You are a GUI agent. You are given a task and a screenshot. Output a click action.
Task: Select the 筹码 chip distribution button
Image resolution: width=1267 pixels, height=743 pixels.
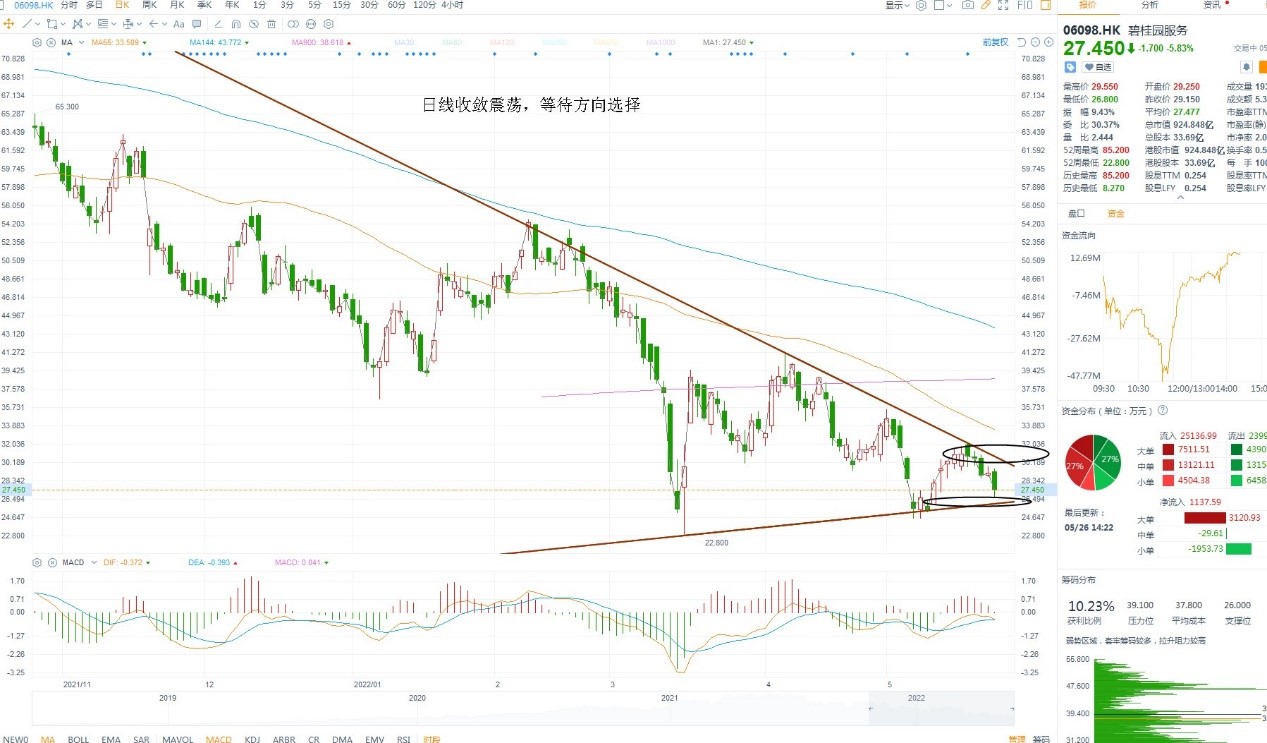click(1041, 739)
